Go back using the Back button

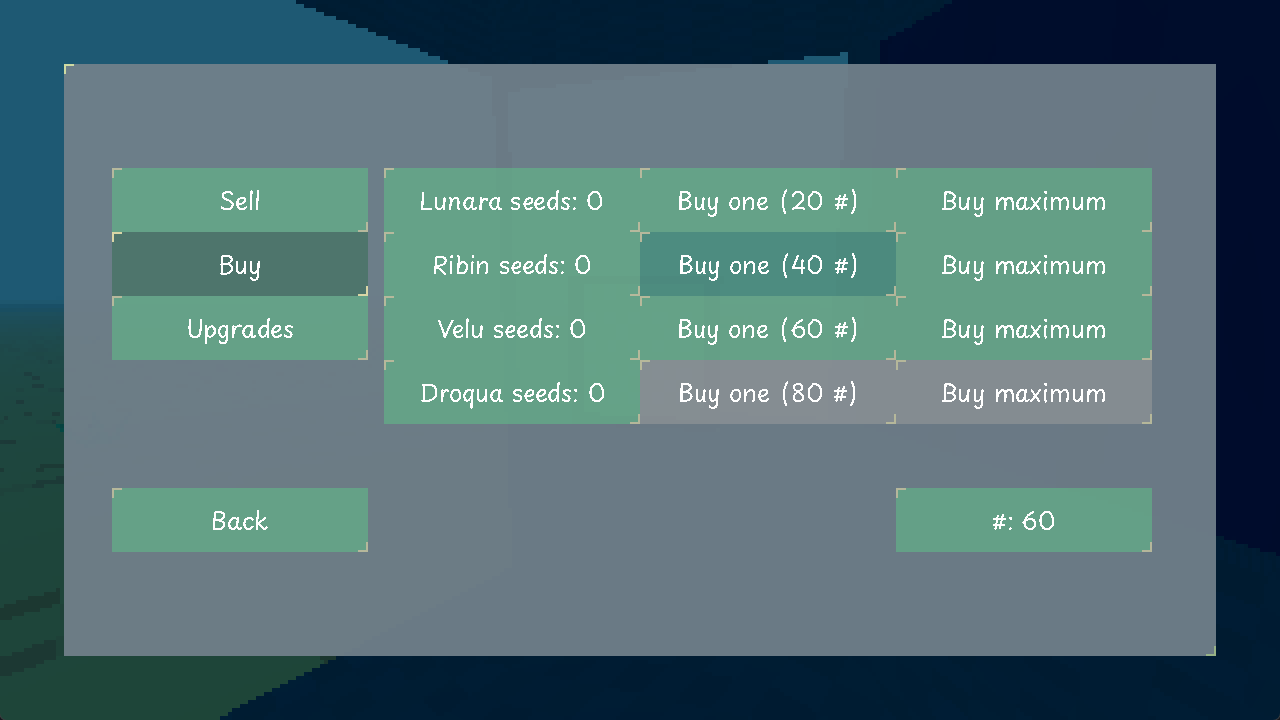tap(240, 520)
